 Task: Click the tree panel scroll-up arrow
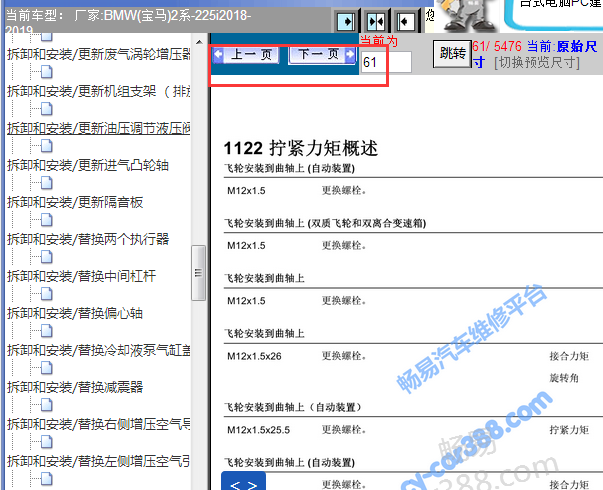pos(199,42)
